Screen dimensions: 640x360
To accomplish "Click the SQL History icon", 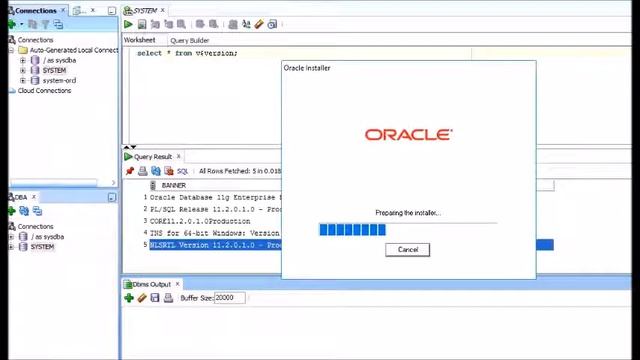I will click(272, 24).
